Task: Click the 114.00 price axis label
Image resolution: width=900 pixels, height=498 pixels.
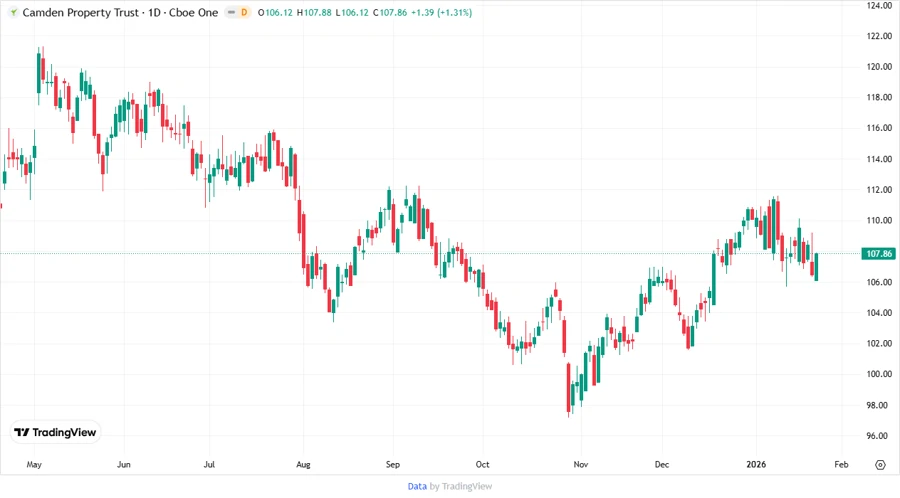Action: 879,159
